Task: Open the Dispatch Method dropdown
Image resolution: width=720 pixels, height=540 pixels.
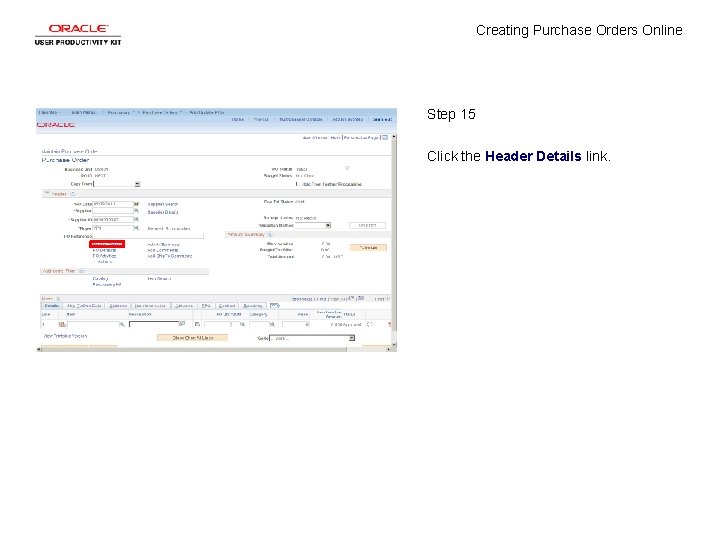Action: 328,225
